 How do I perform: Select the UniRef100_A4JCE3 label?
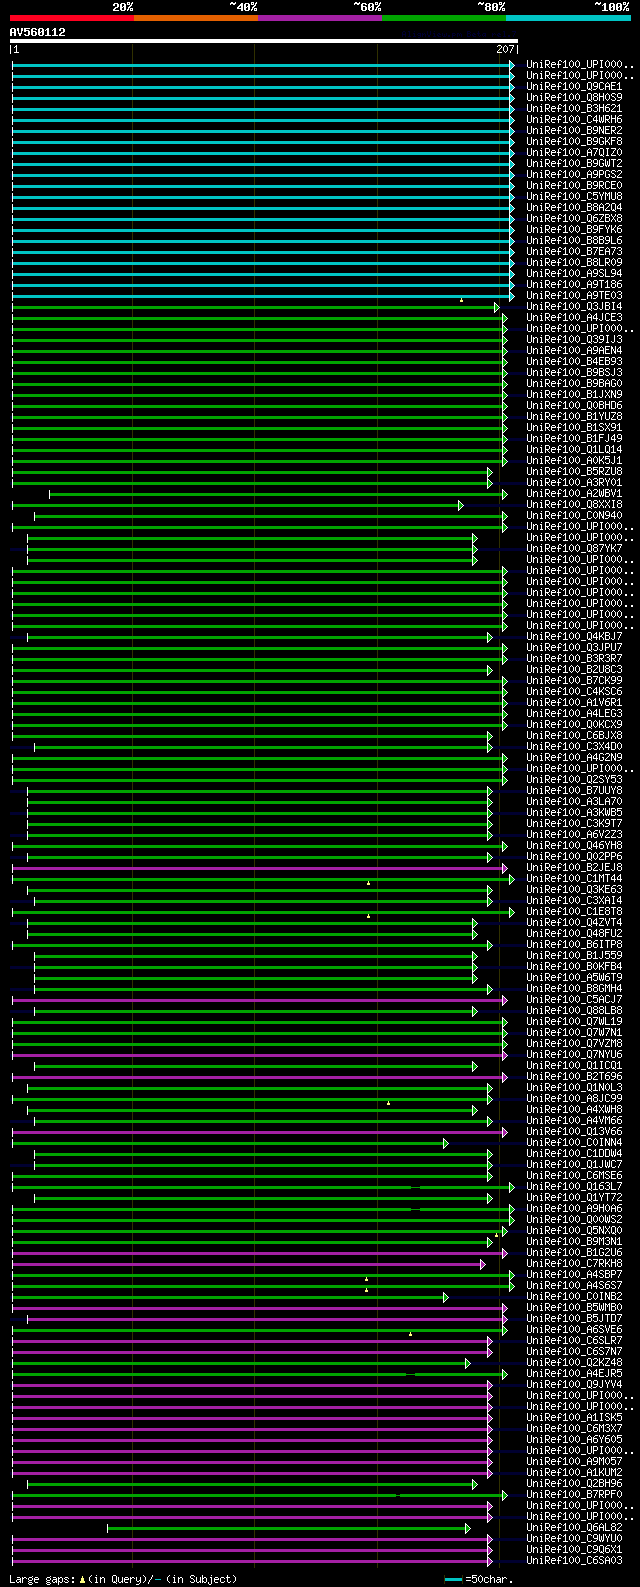pyautogui.click(x=574, y=318)
